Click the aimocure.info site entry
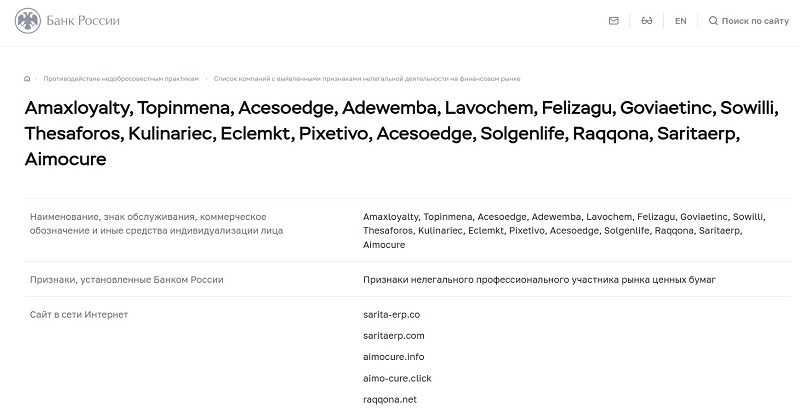Viewport: 800px width, 410px height. [393, 357]
